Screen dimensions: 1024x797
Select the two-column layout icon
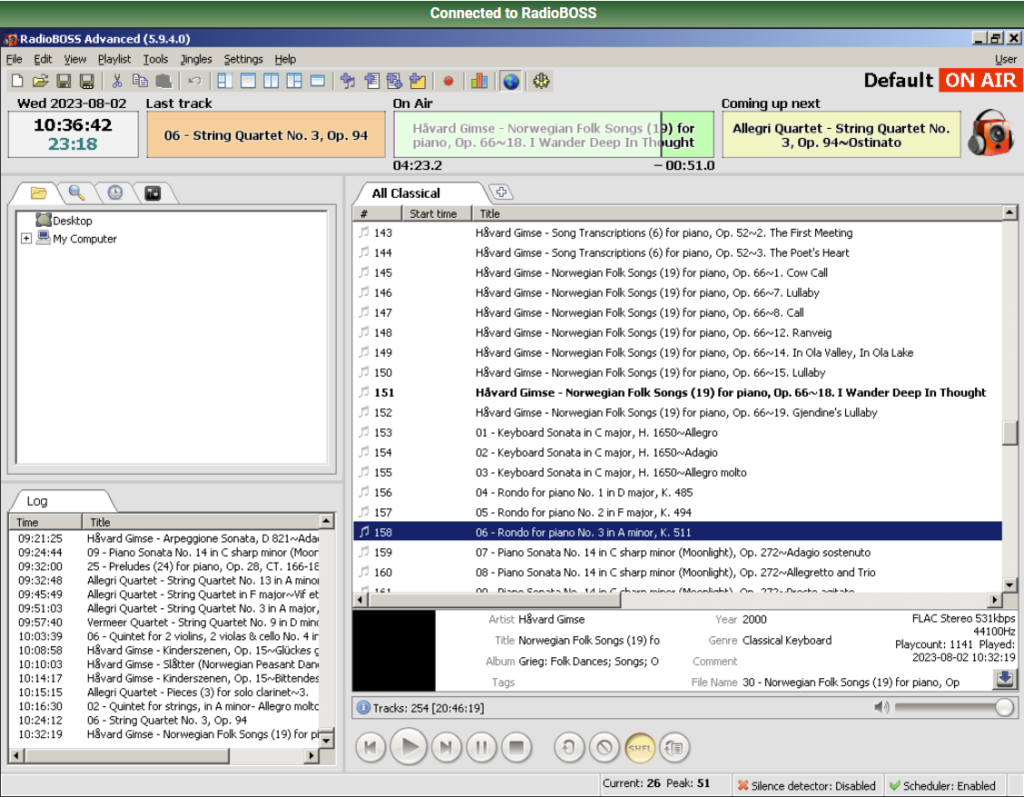[271, 81]
